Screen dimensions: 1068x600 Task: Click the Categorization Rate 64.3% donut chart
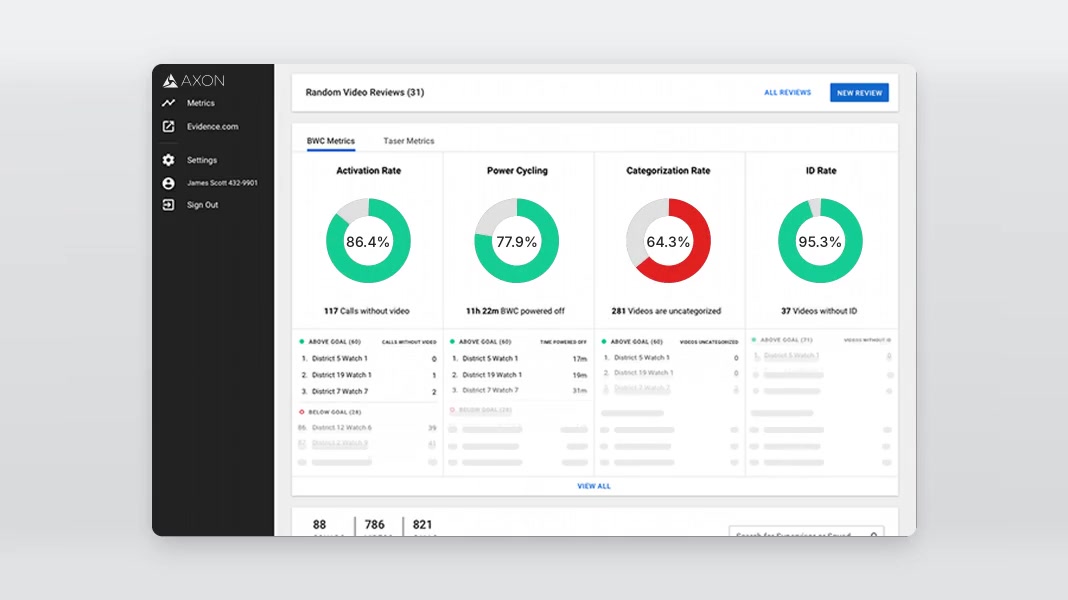pyautogui.click(x=668, y=240)
